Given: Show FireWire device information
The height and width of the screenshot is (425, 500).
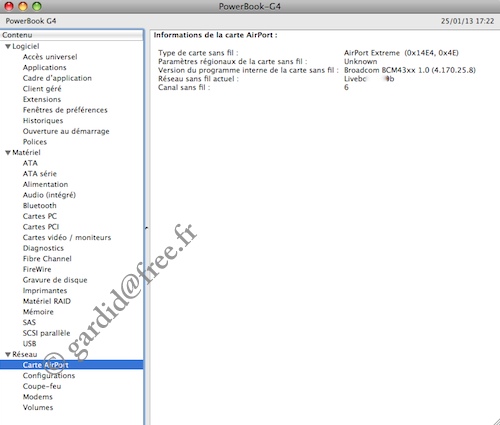Looking at the screenshot, I should (37, 269).
